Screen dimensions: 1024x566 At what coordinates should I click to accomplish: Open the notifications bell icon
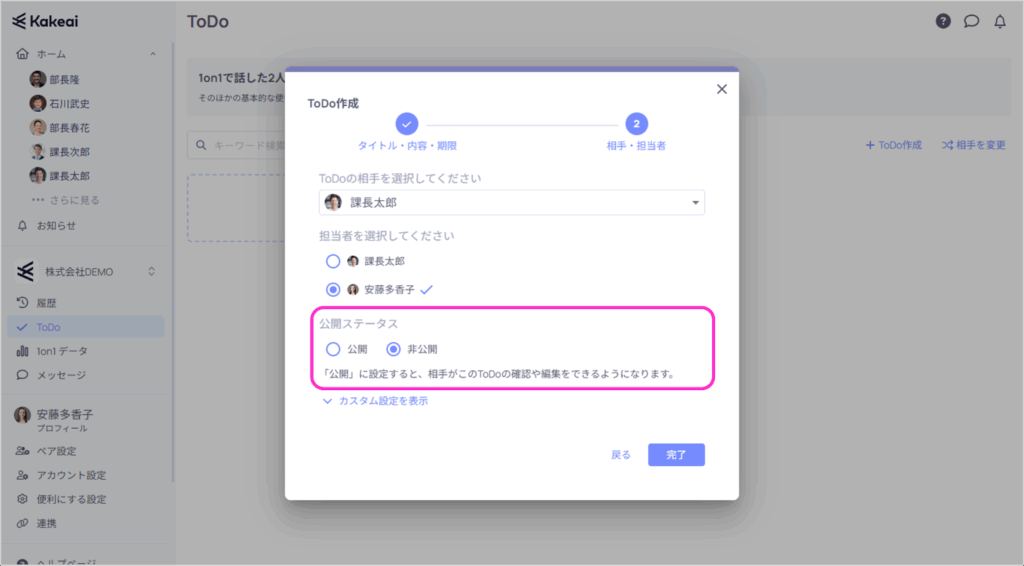999,22
